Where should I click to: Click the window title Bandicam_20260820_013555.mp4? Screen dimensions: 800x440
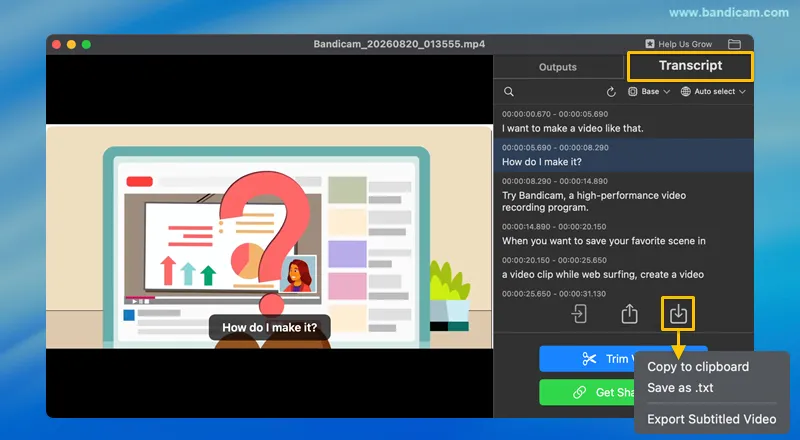[399, 44]
